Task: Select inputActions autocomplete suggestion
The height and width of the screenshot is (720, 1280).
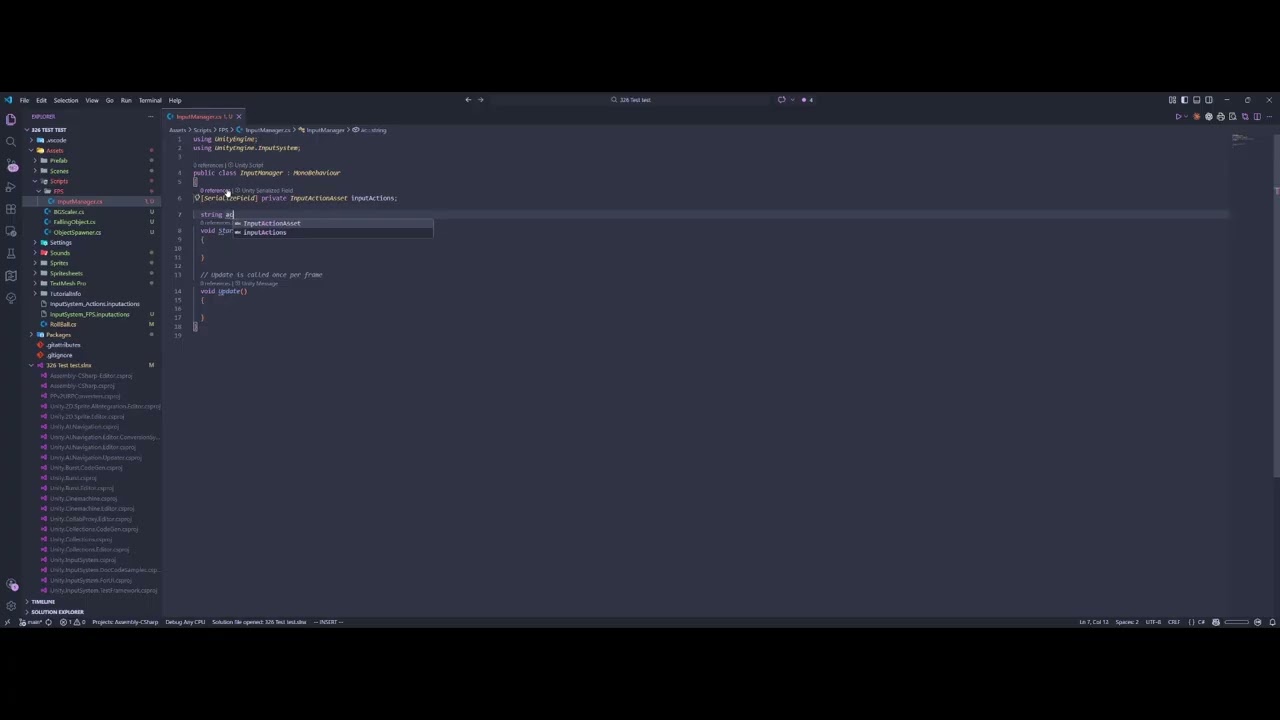Action: (333, 232)
